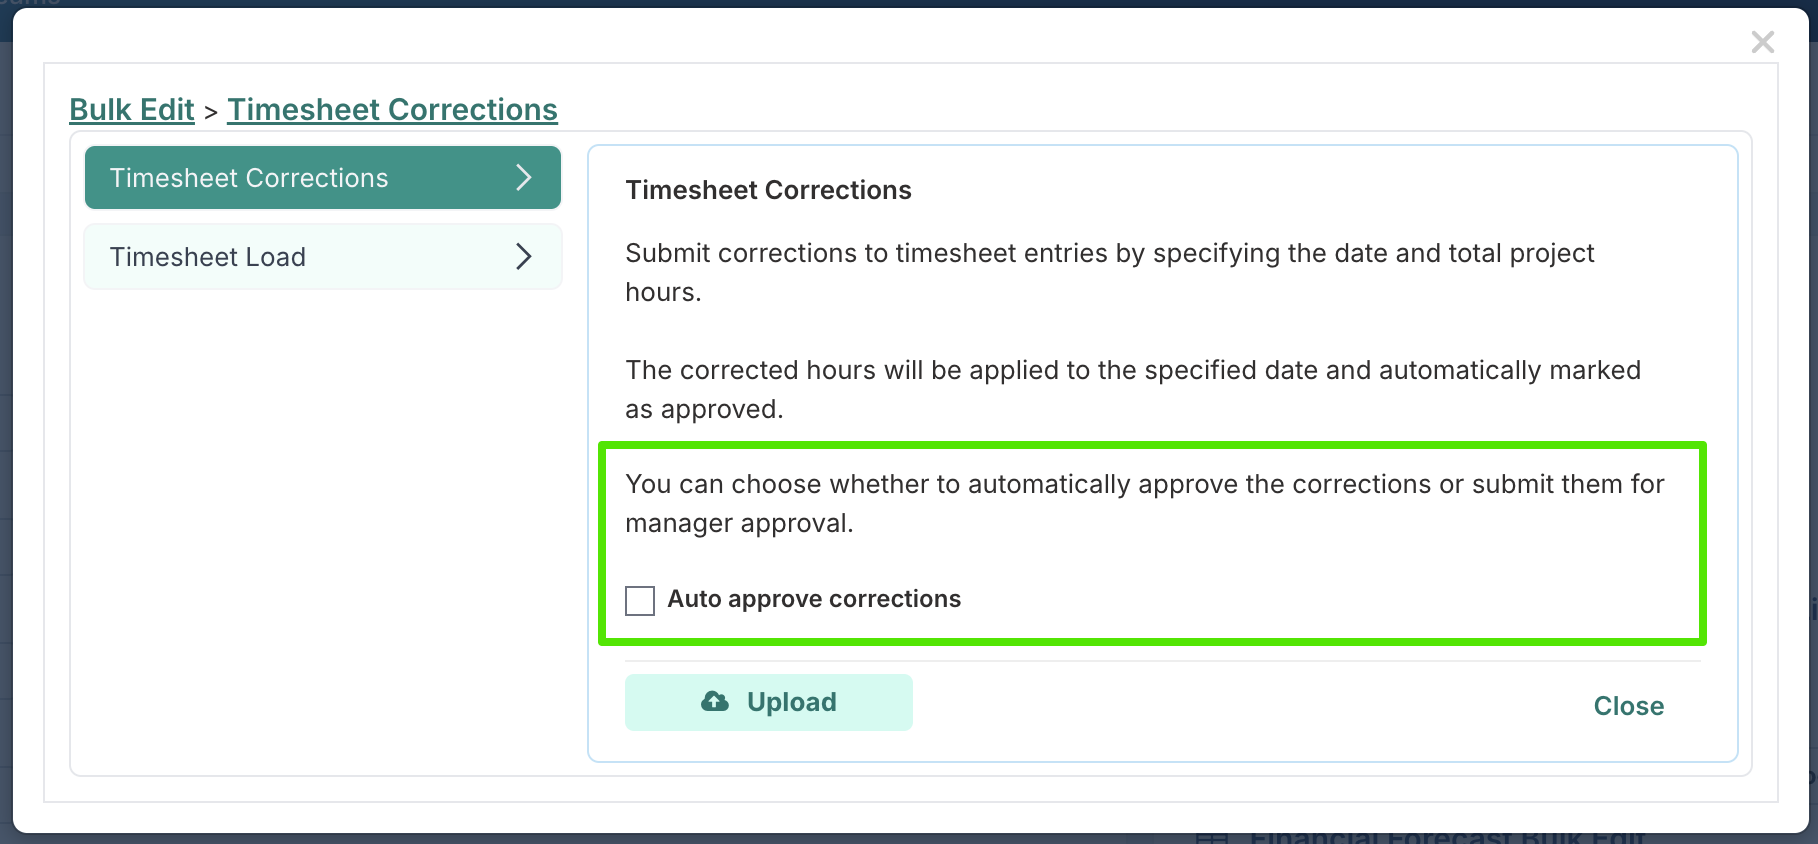The image size is (1818, 844).
Task: Enable the Auto approve corrections checkbox
Action: [640, 600]
